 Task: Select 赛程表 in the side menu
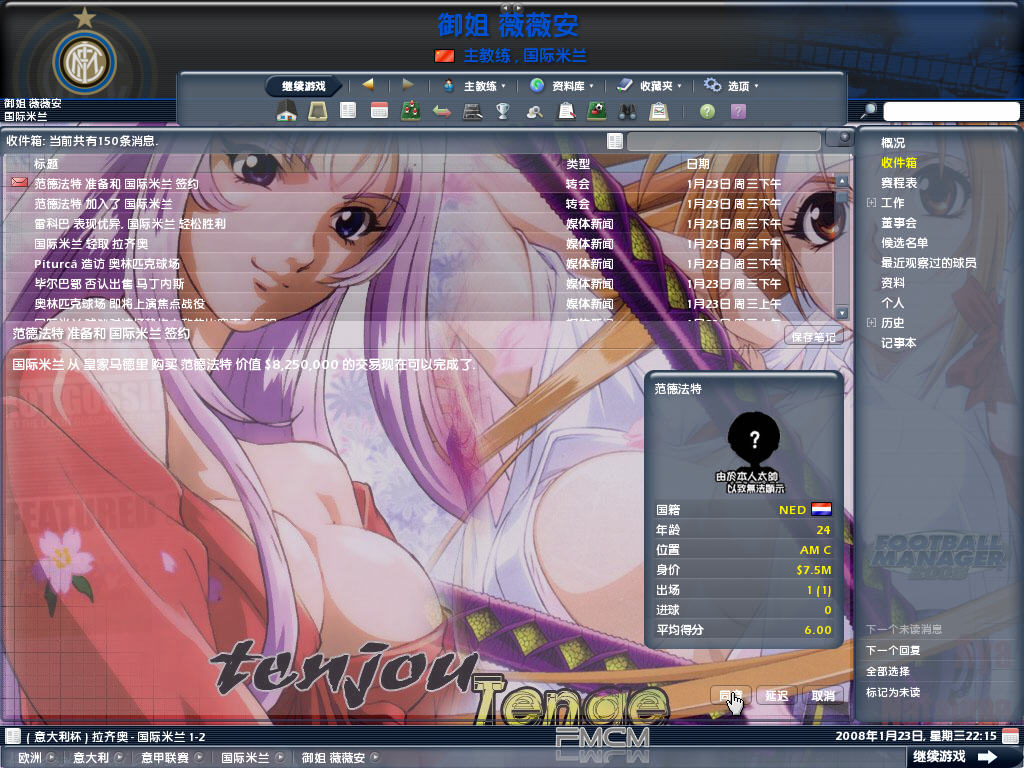pos(898,183)
